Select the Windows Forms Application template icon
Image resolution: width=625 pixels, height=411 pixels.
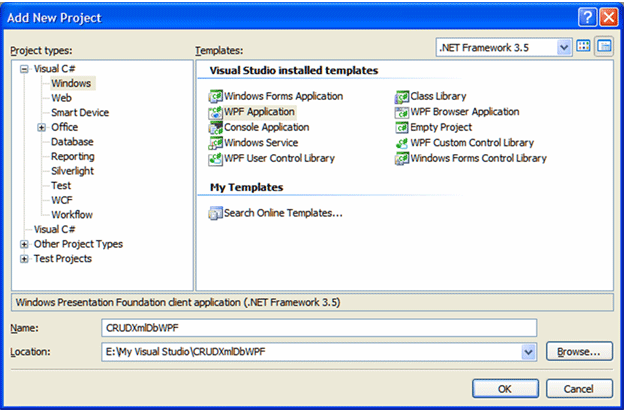click(x=216, y=96)
